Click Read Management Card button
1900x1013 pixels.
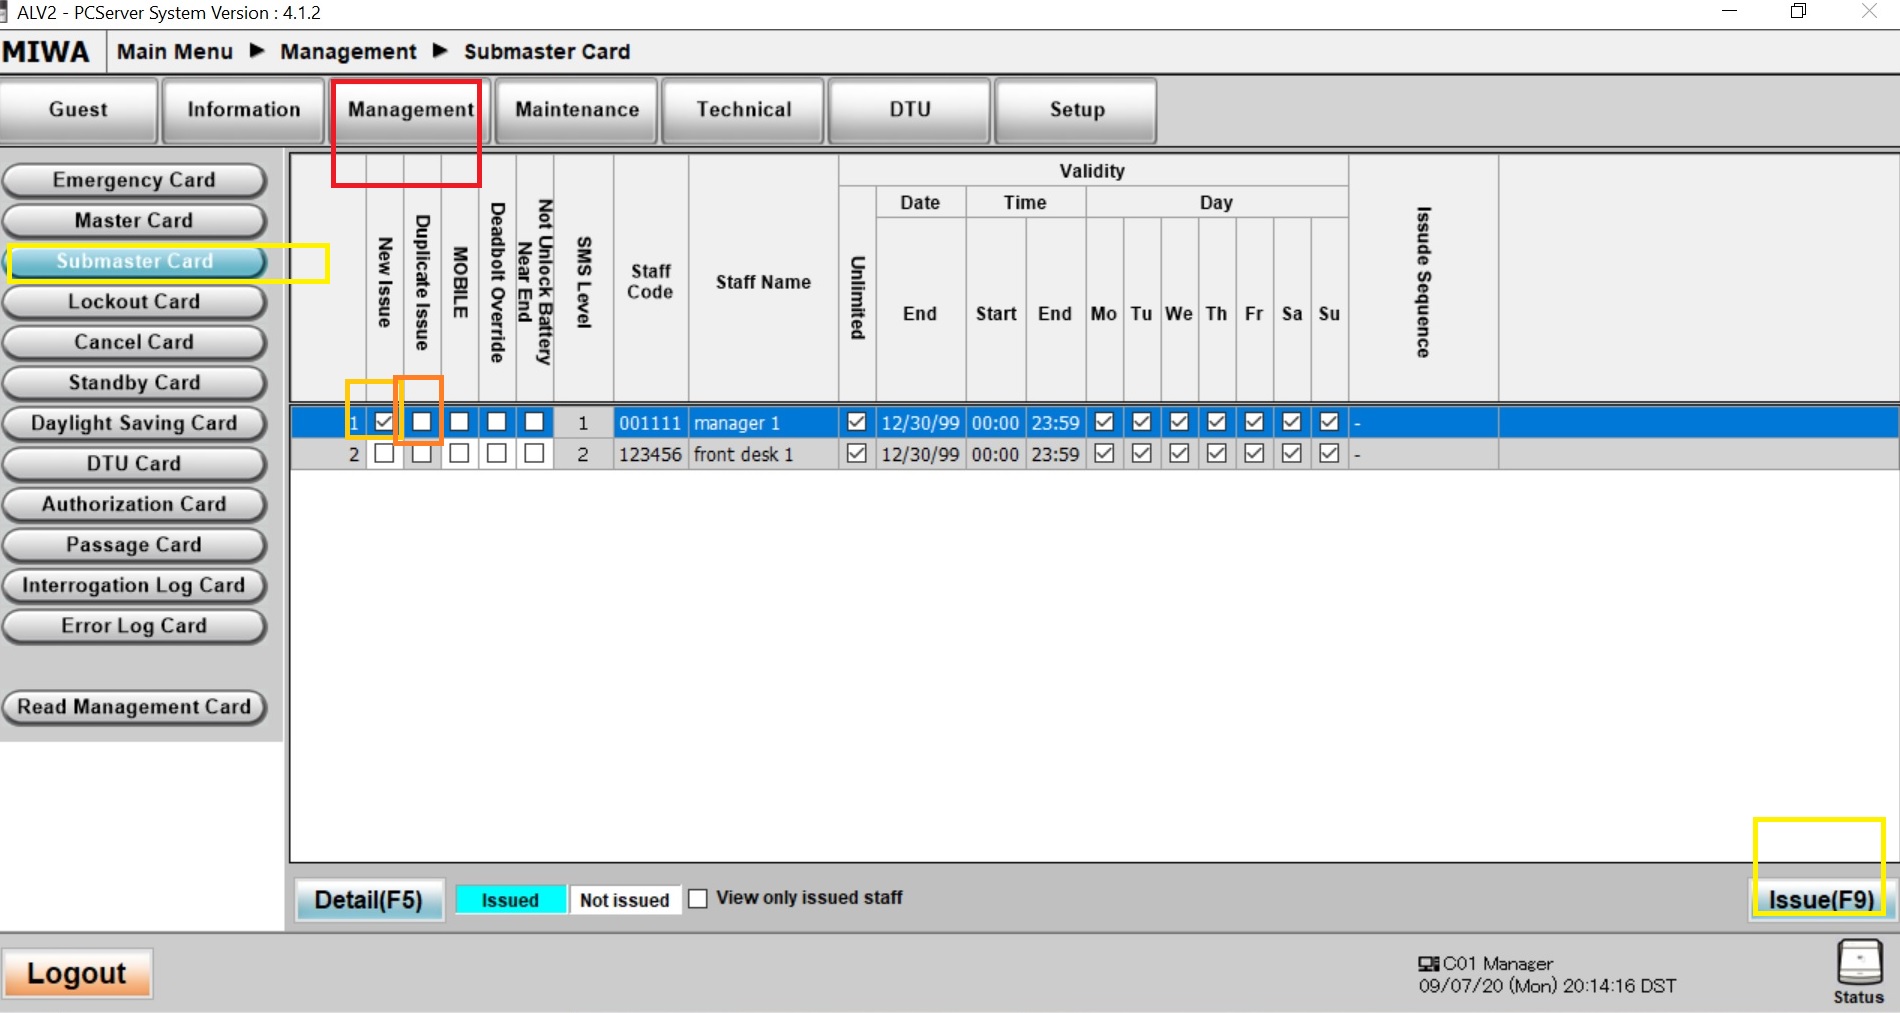[134, 707]
